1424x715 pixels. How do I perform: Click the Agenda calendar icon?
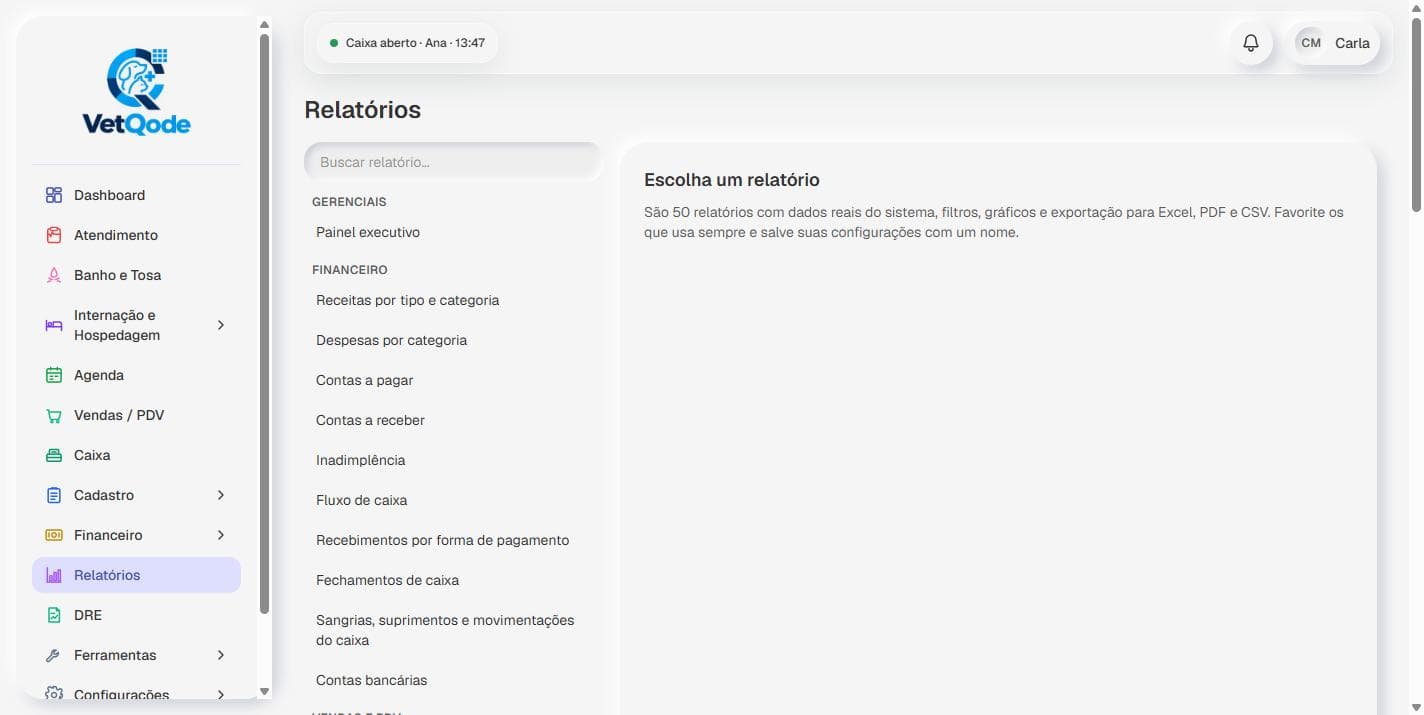coord(54,375)
